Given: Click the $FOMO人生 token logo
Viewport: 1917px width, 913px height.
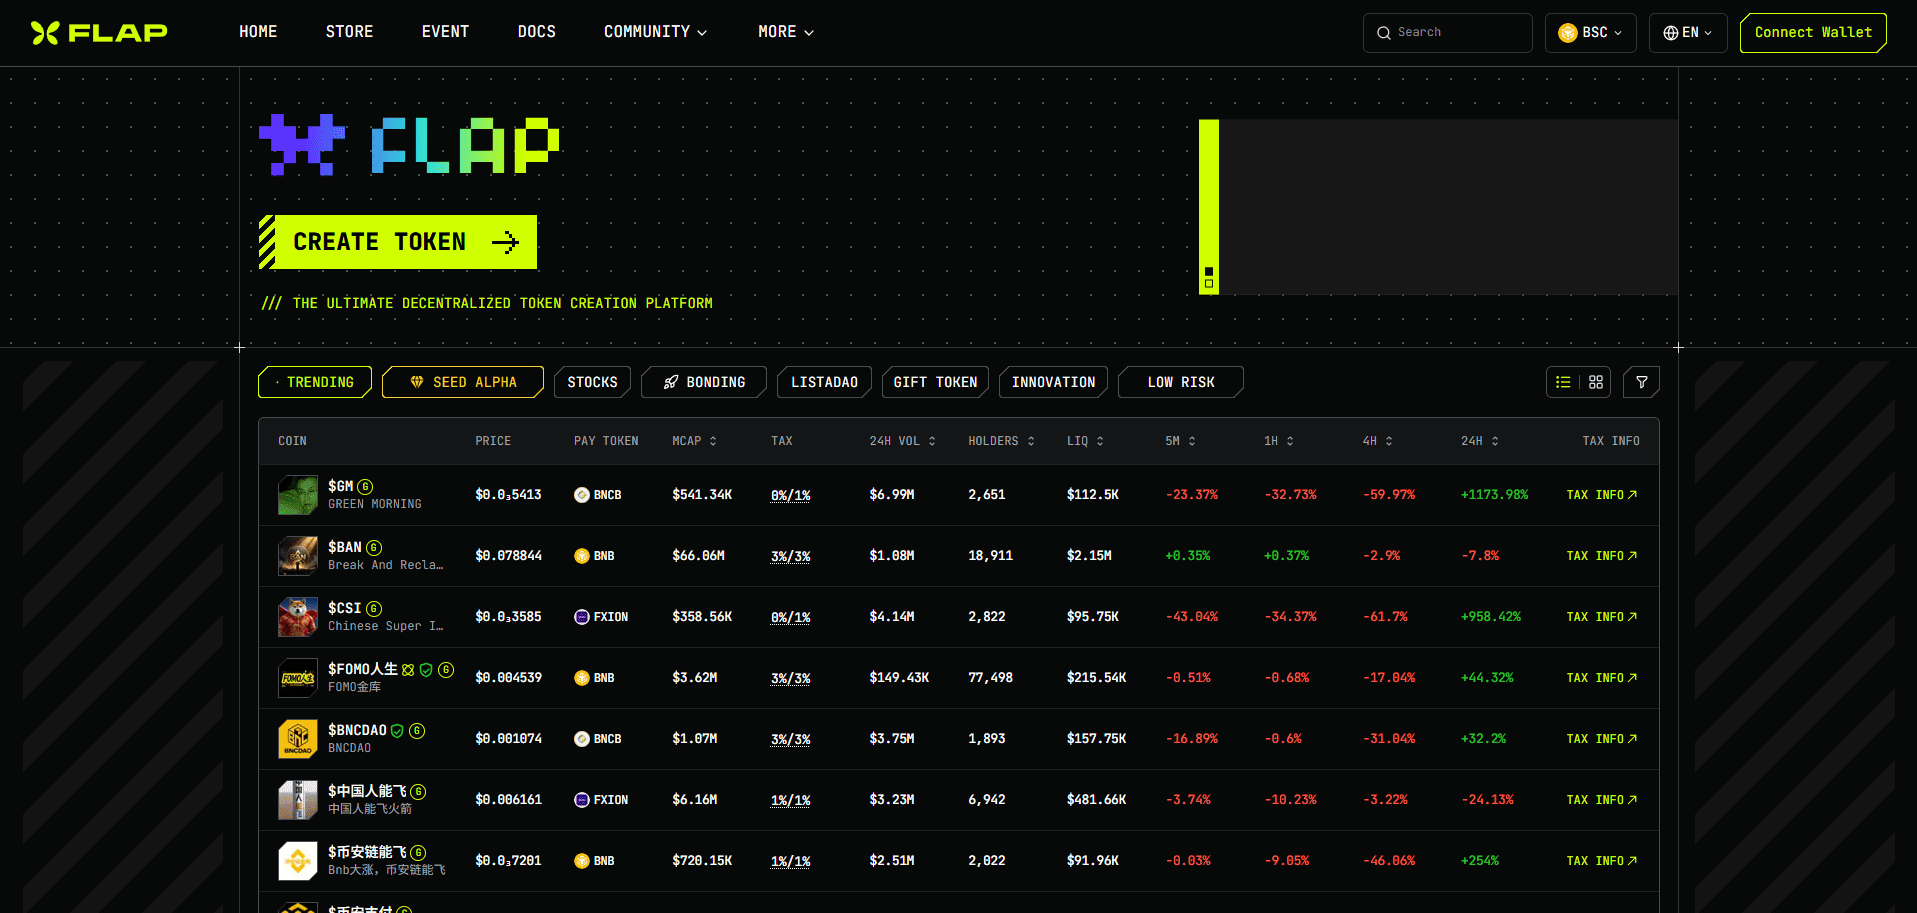Looking at the screenshot, I should tap(298, 678).
